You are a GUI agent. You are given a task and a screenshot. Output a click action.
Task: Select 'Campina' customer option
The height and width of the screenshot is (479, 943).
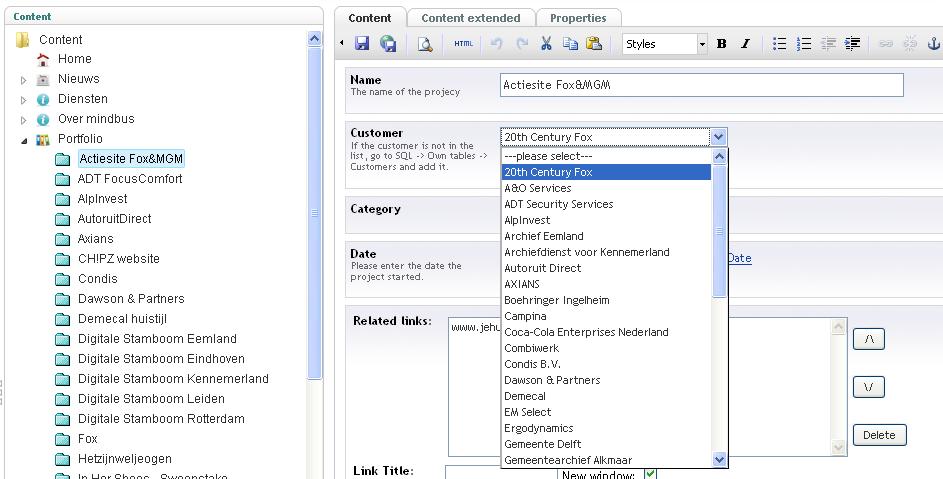tap(606, 316)
